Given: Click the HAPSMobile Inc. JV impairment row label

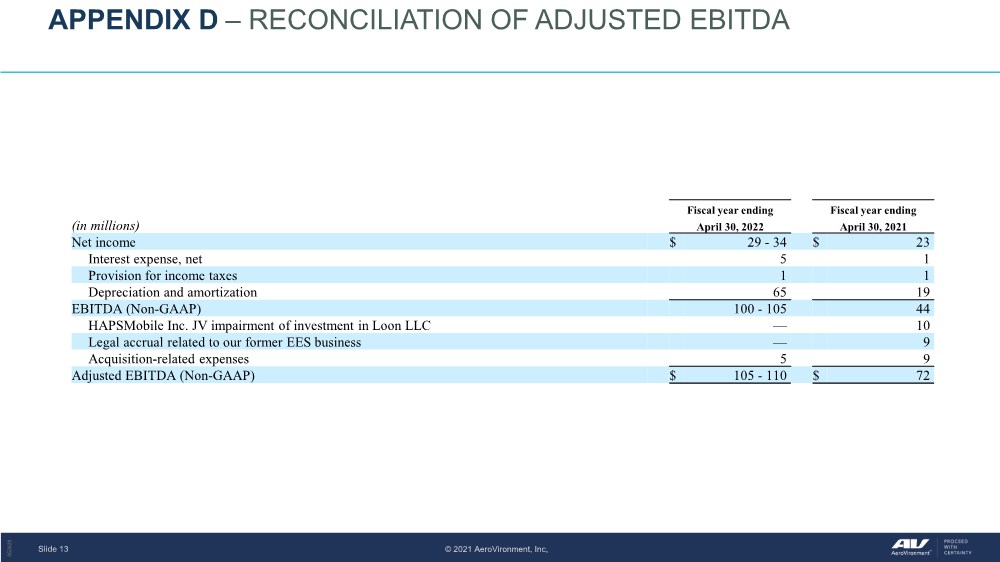Looking at the screenshot, I should click(x=259, y=325).
